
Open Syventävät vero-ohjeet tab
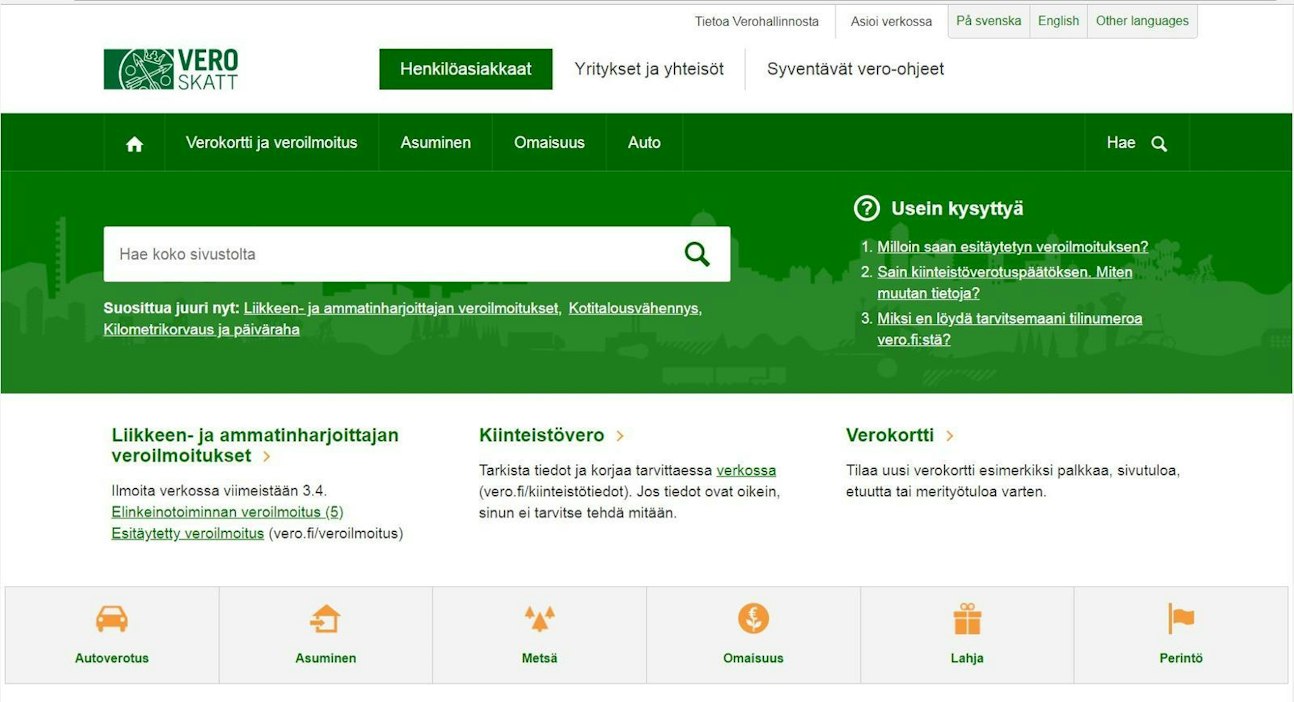coord(855,69)
